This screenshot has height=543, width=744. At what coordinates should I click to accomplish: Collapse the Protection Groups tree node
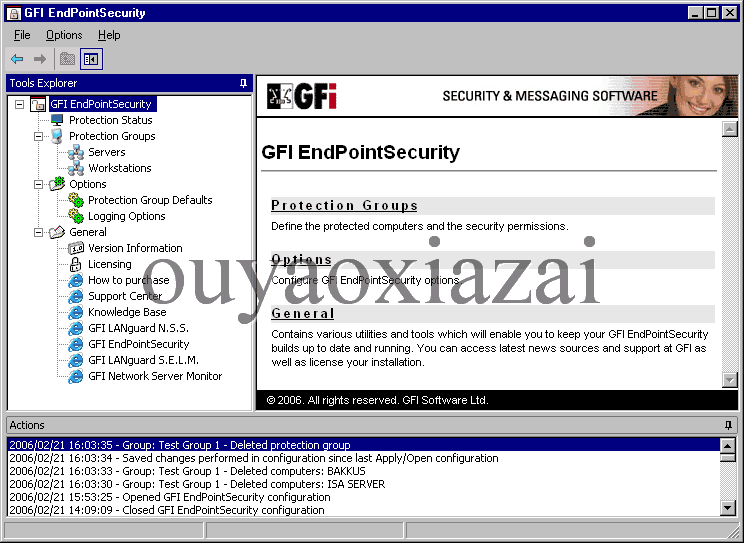[38, 136]
